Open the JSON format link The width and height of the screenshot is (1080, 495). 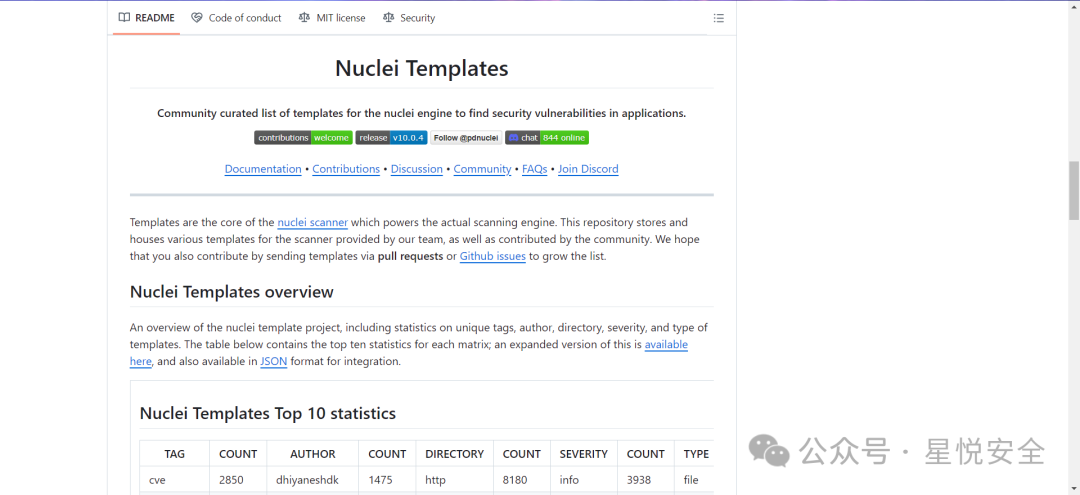point(273,361)
